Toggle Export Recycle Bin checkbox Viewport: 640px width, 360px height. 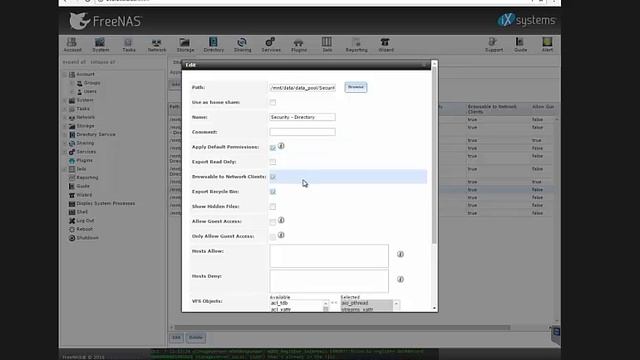273,192
